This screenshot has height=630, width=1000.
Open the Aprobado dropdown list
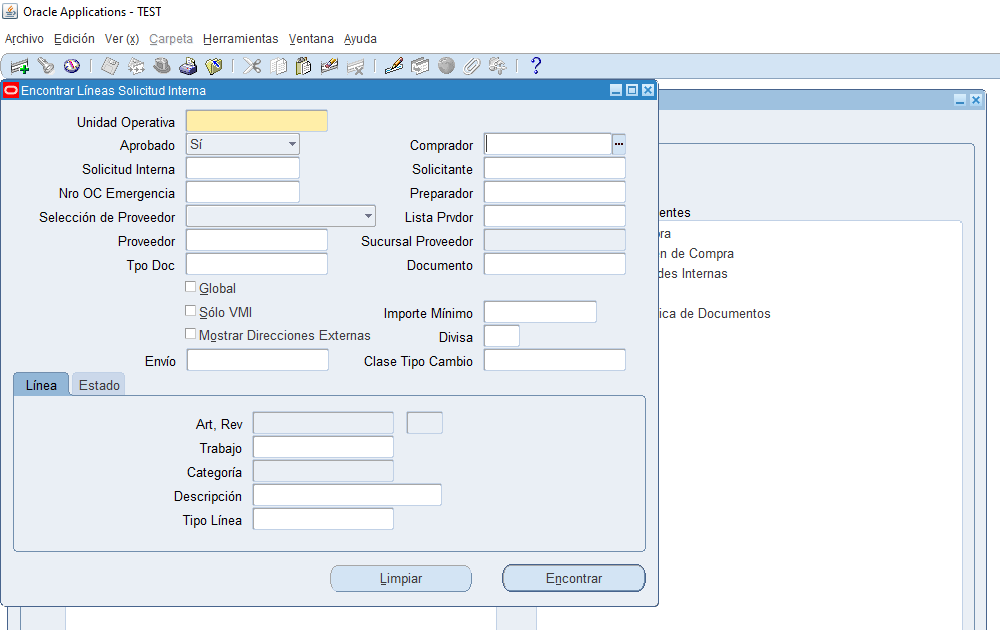click(x=292, y=145)
